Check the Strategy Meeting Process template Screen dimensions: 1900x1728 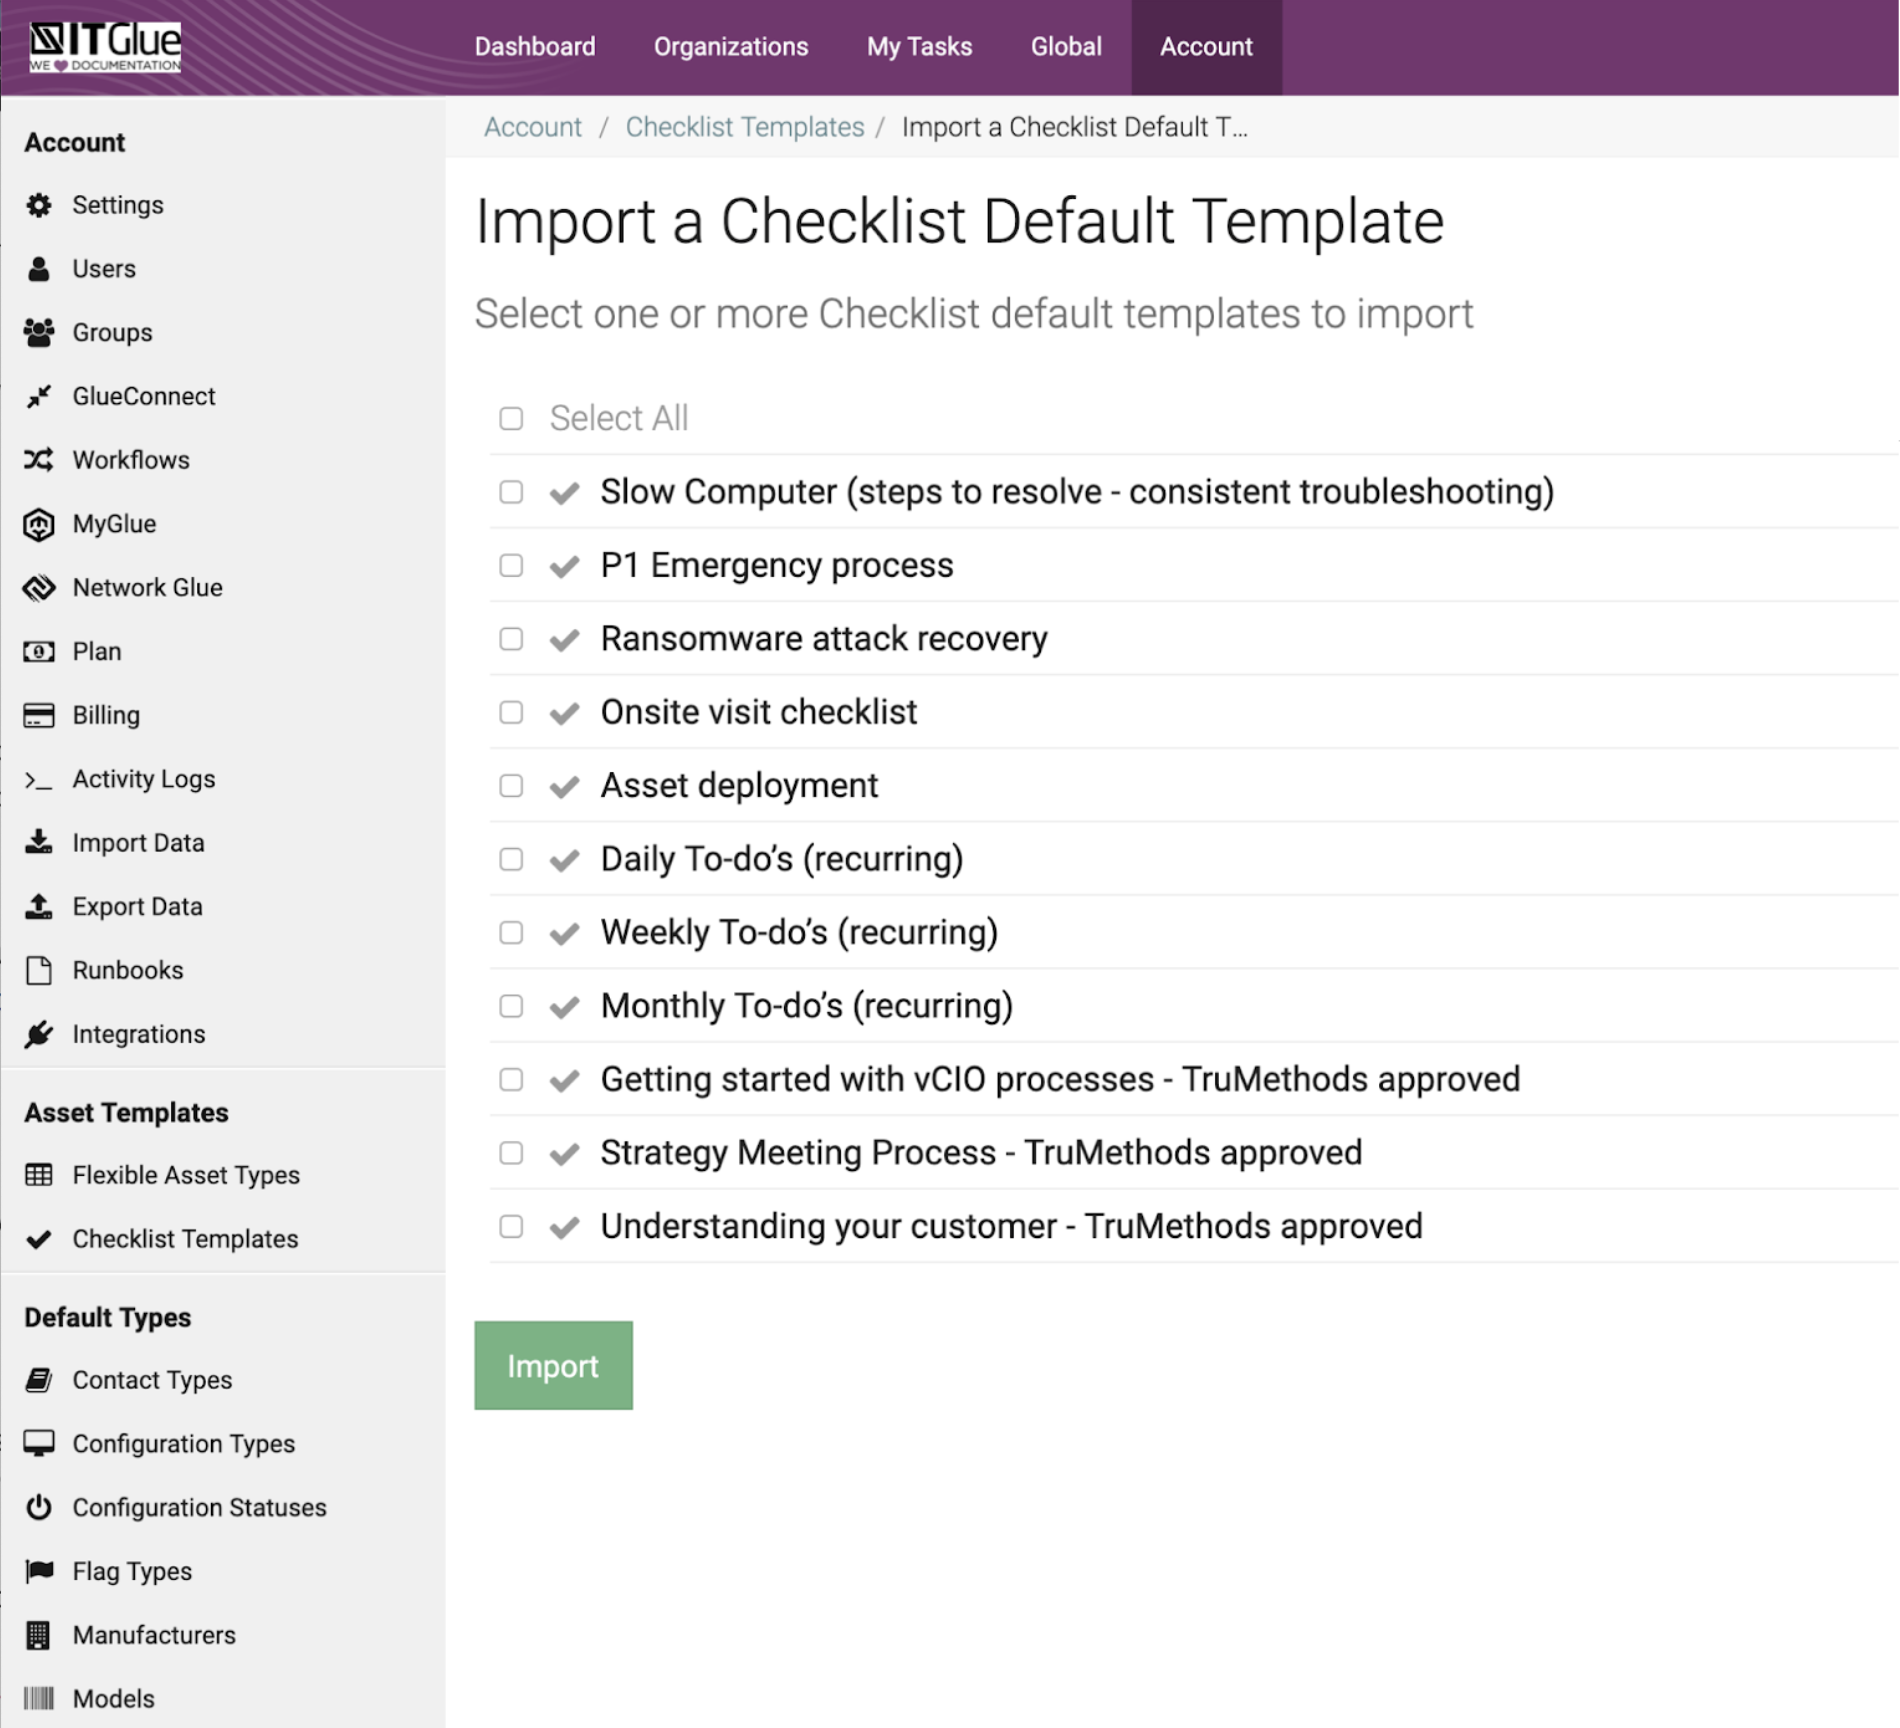pyautogui.click(x=512, y=1152)
